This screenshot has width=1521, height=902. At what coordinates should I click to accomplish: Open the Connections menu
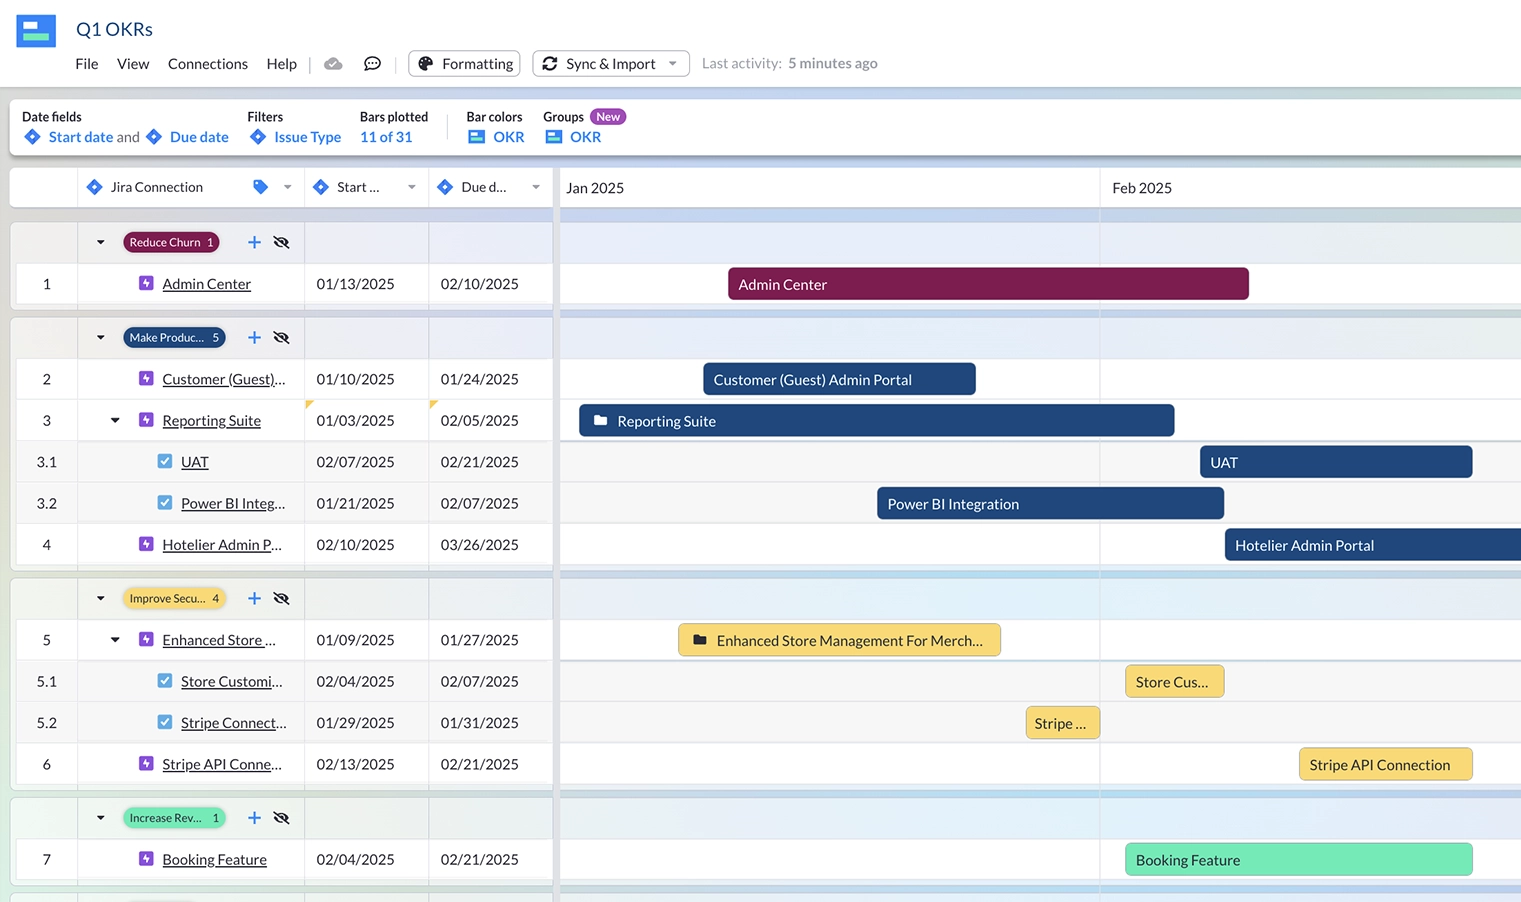pos(208,64)
